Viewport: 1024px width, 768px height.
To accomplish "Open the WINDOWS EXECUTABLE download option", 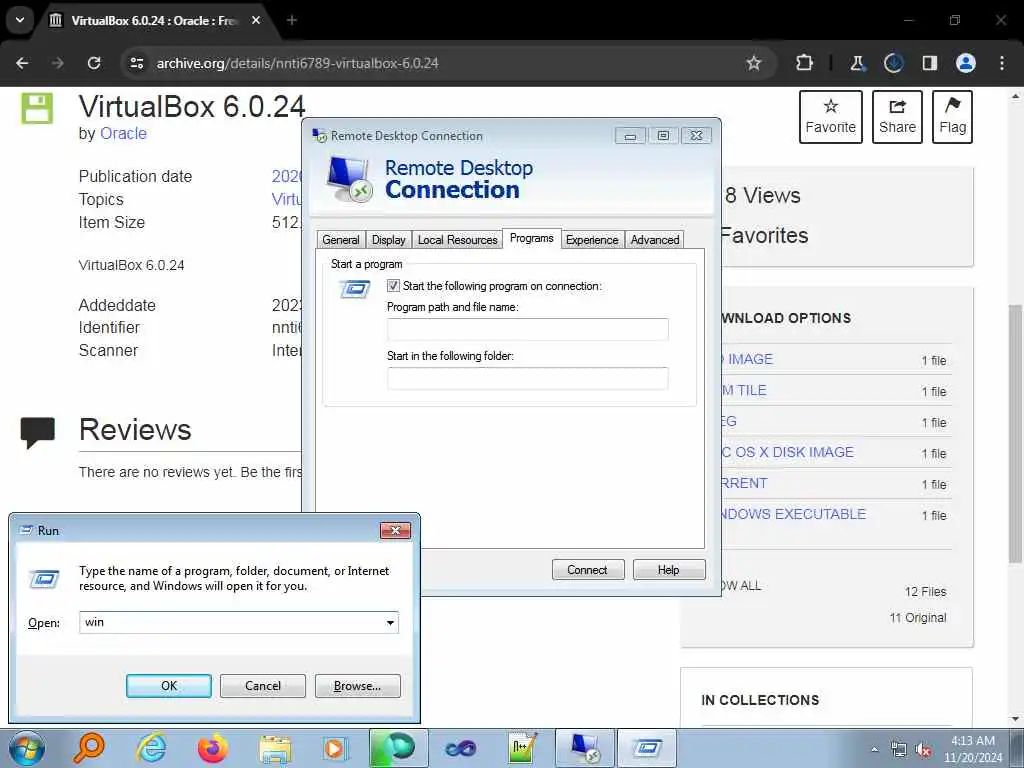I will [792, 514].
